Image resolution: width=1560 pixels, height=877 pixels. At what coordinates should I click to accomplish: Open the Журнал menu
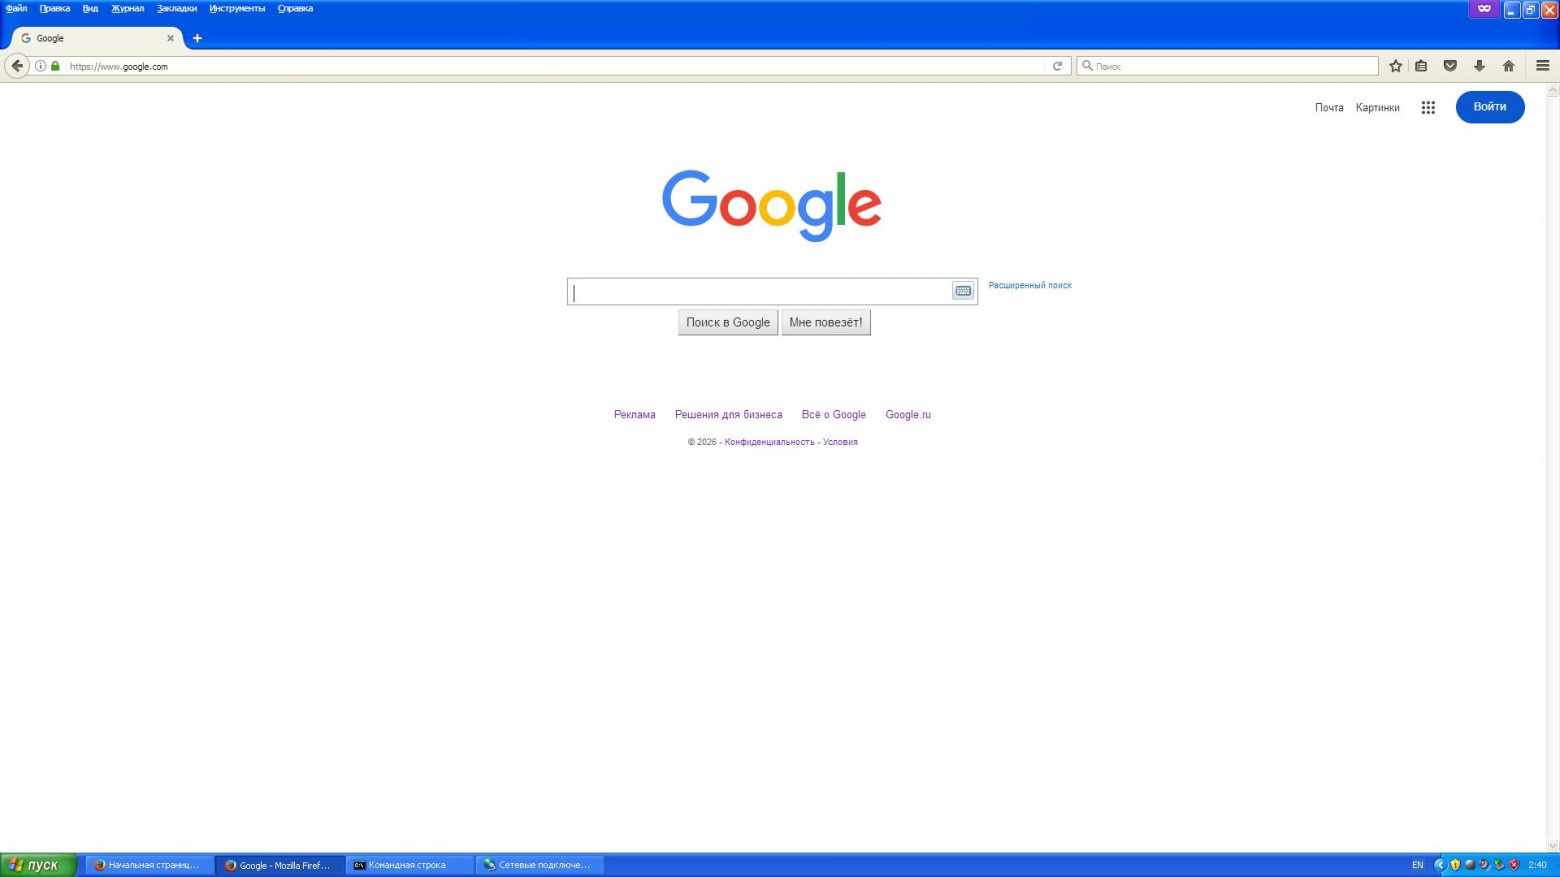(127, 8)
